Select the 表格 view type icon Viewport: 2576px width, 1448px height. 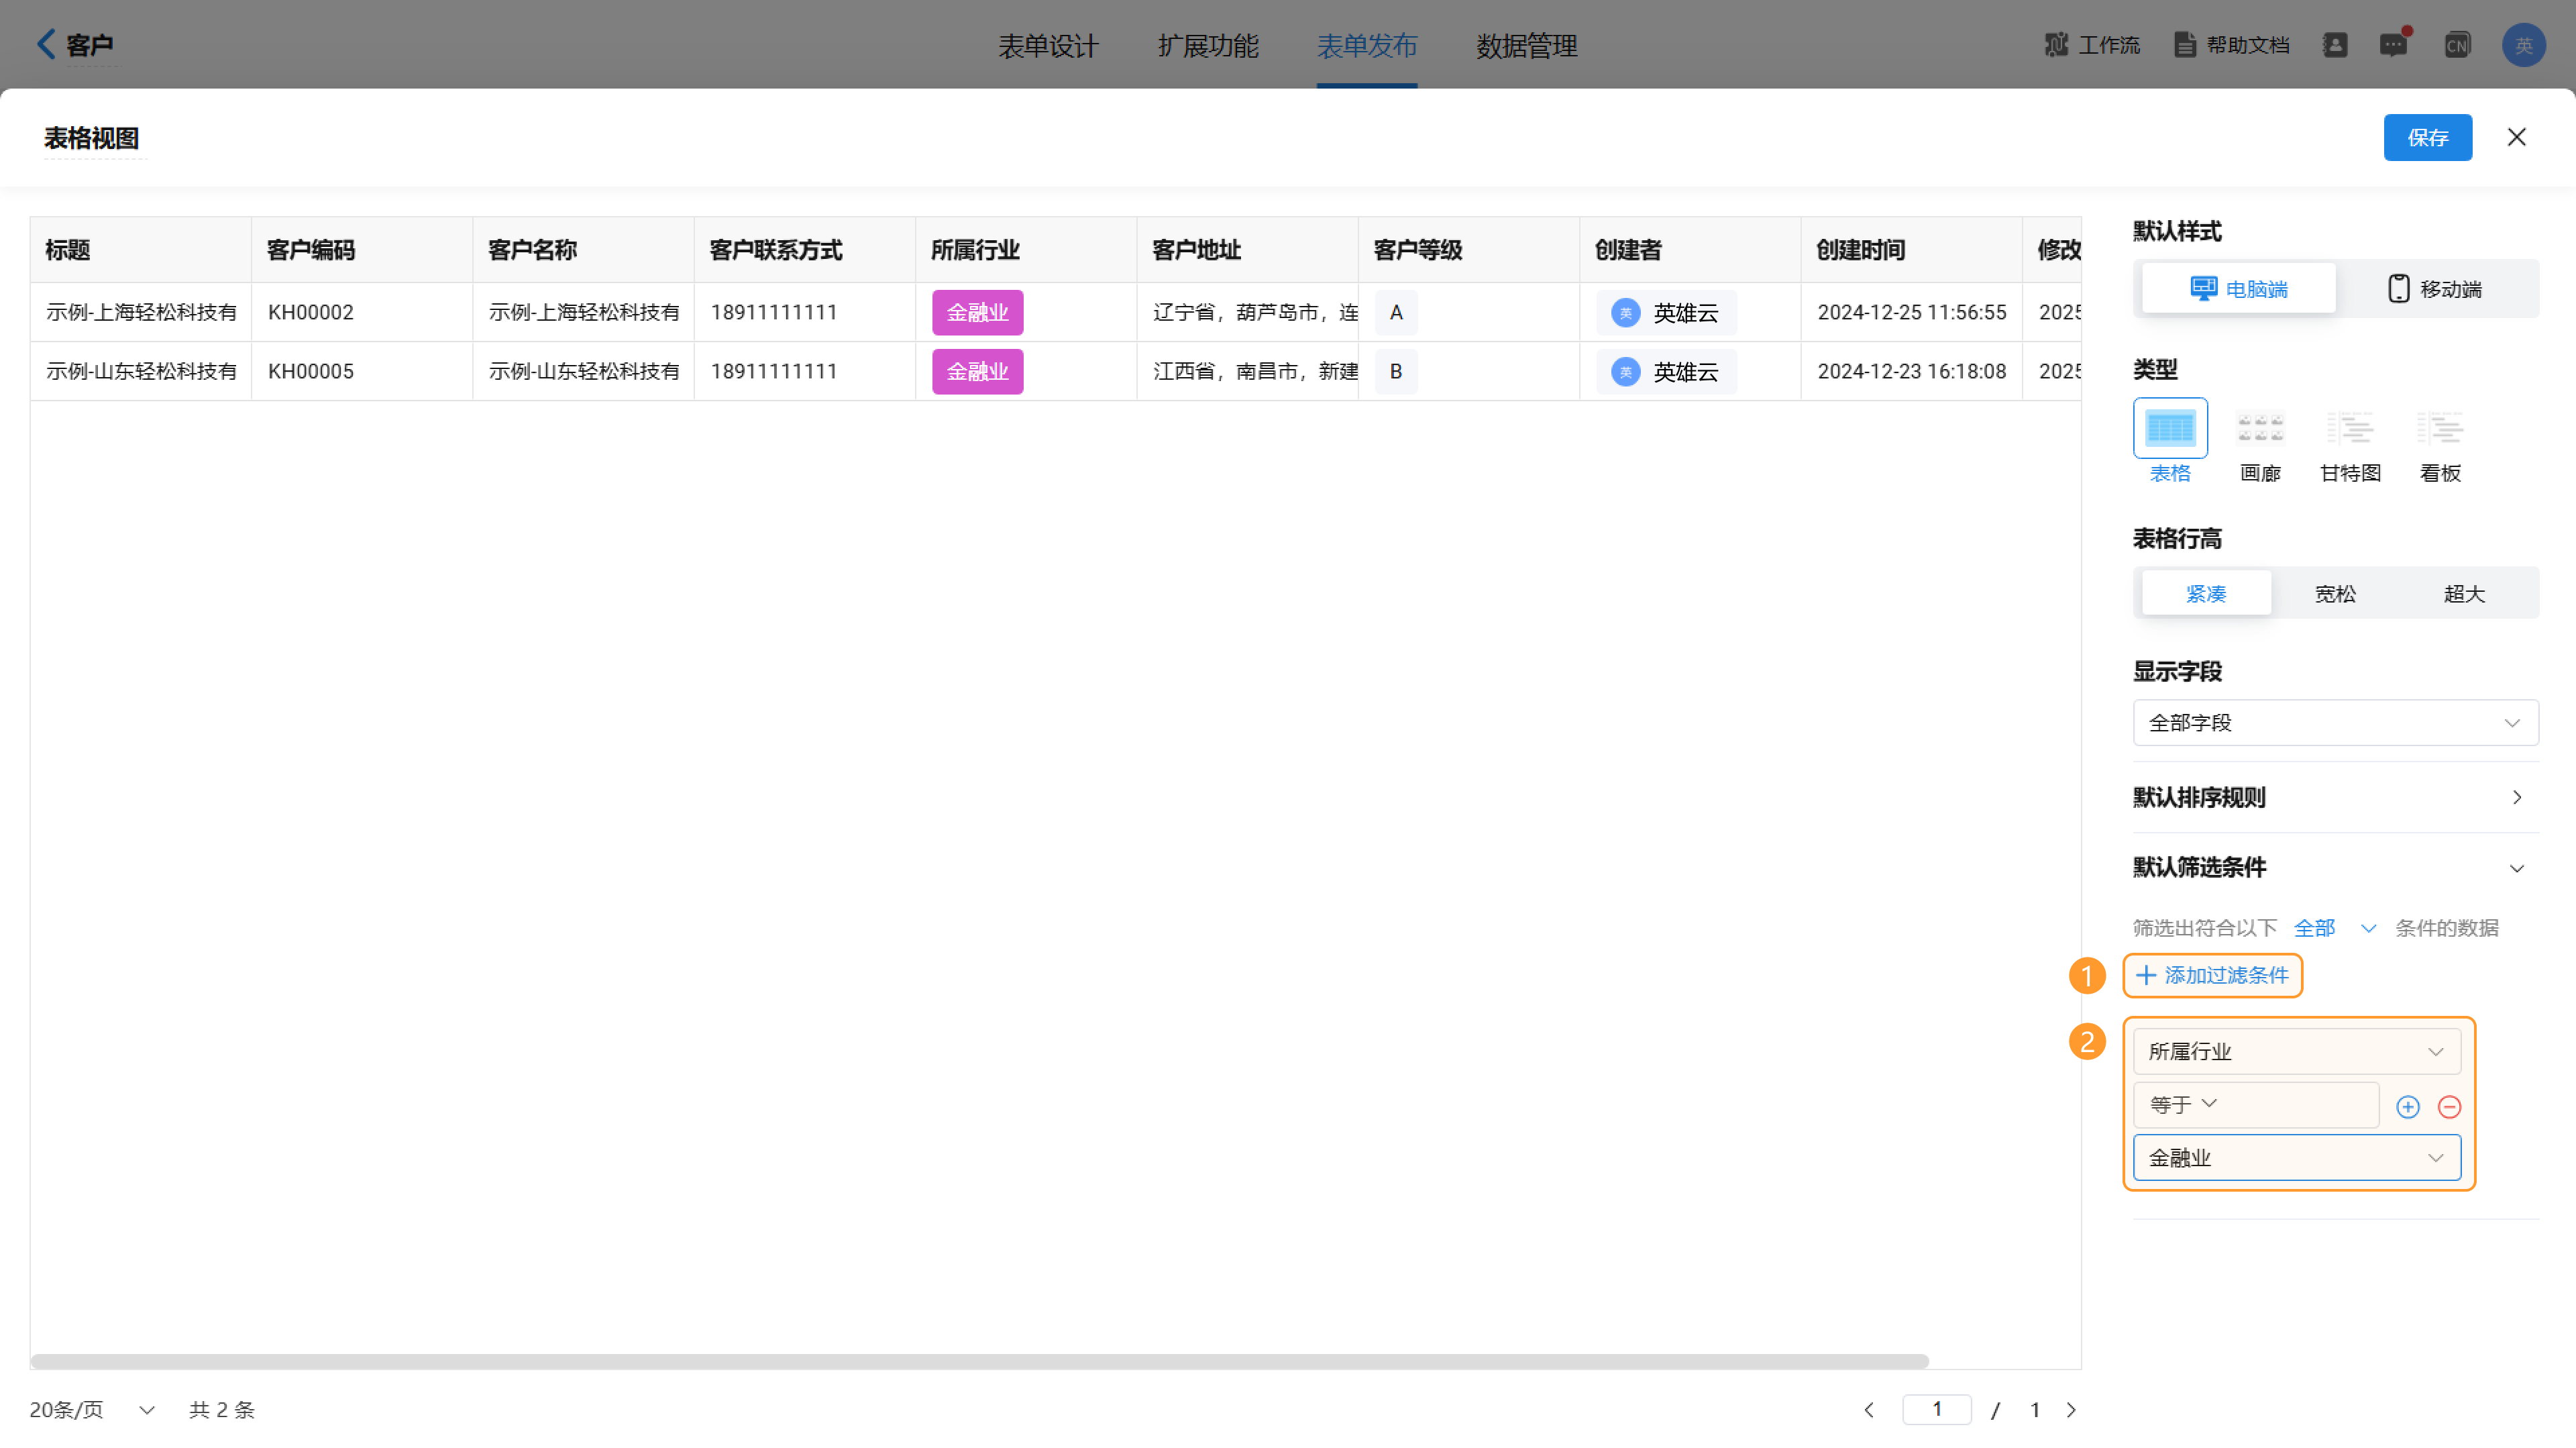2170,428
